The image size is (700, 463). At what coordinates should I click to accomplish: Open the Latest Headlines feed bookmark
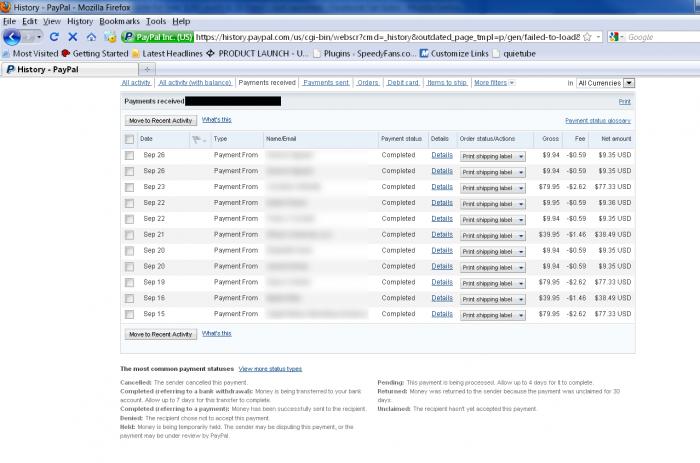167,54
